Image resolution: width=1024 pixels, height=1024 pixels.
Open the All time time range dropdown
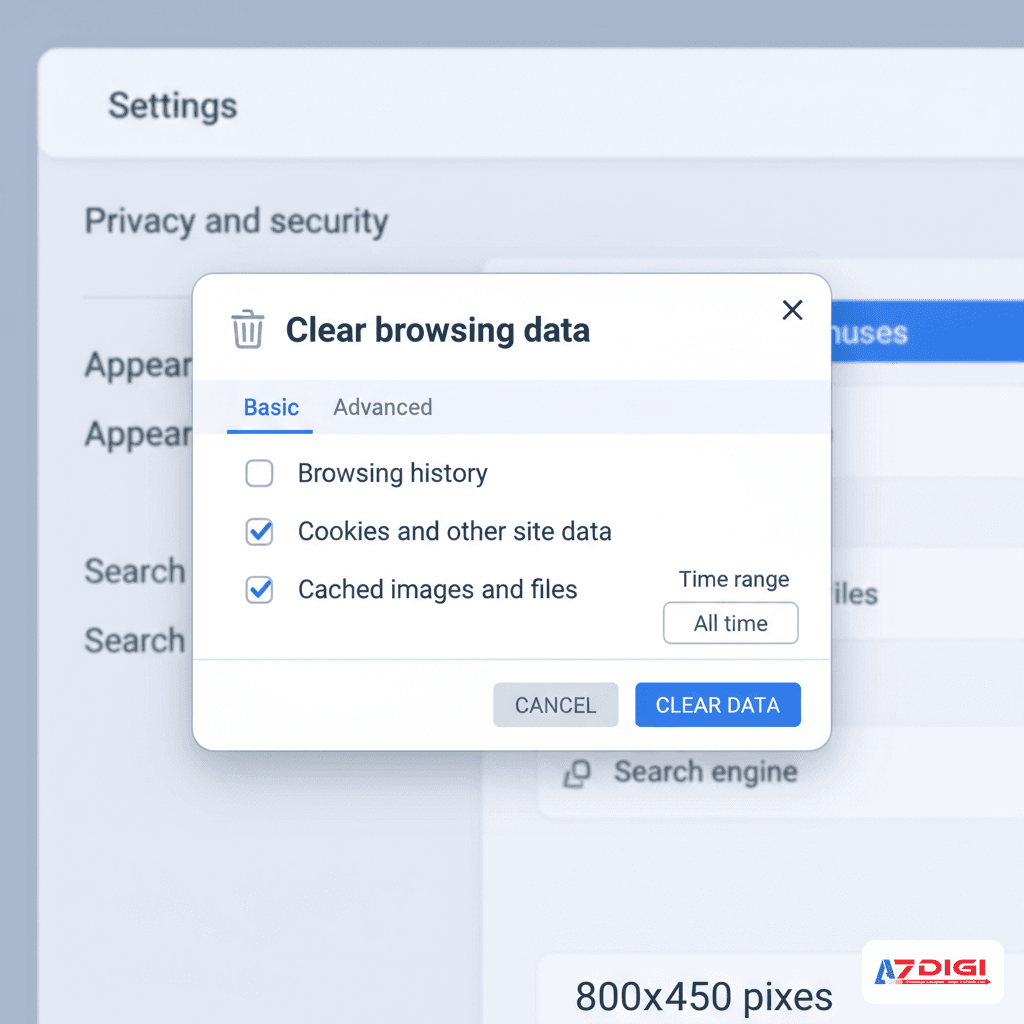pos(730,623)
